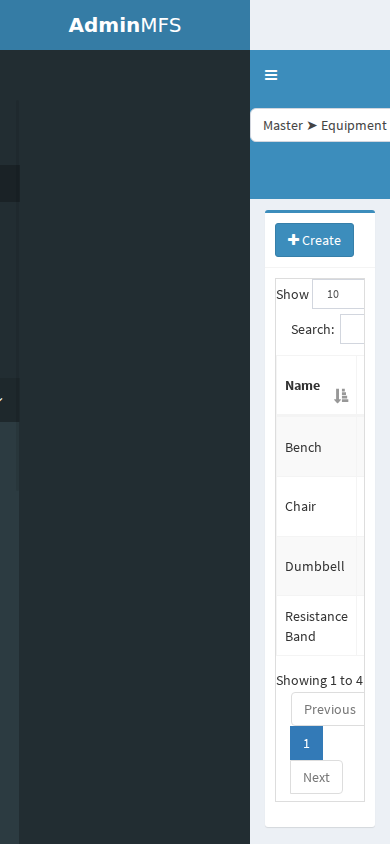The height and width of the screenshot is (844, 390).
Task: Focus the Search input field
Action: pos(352,329)
